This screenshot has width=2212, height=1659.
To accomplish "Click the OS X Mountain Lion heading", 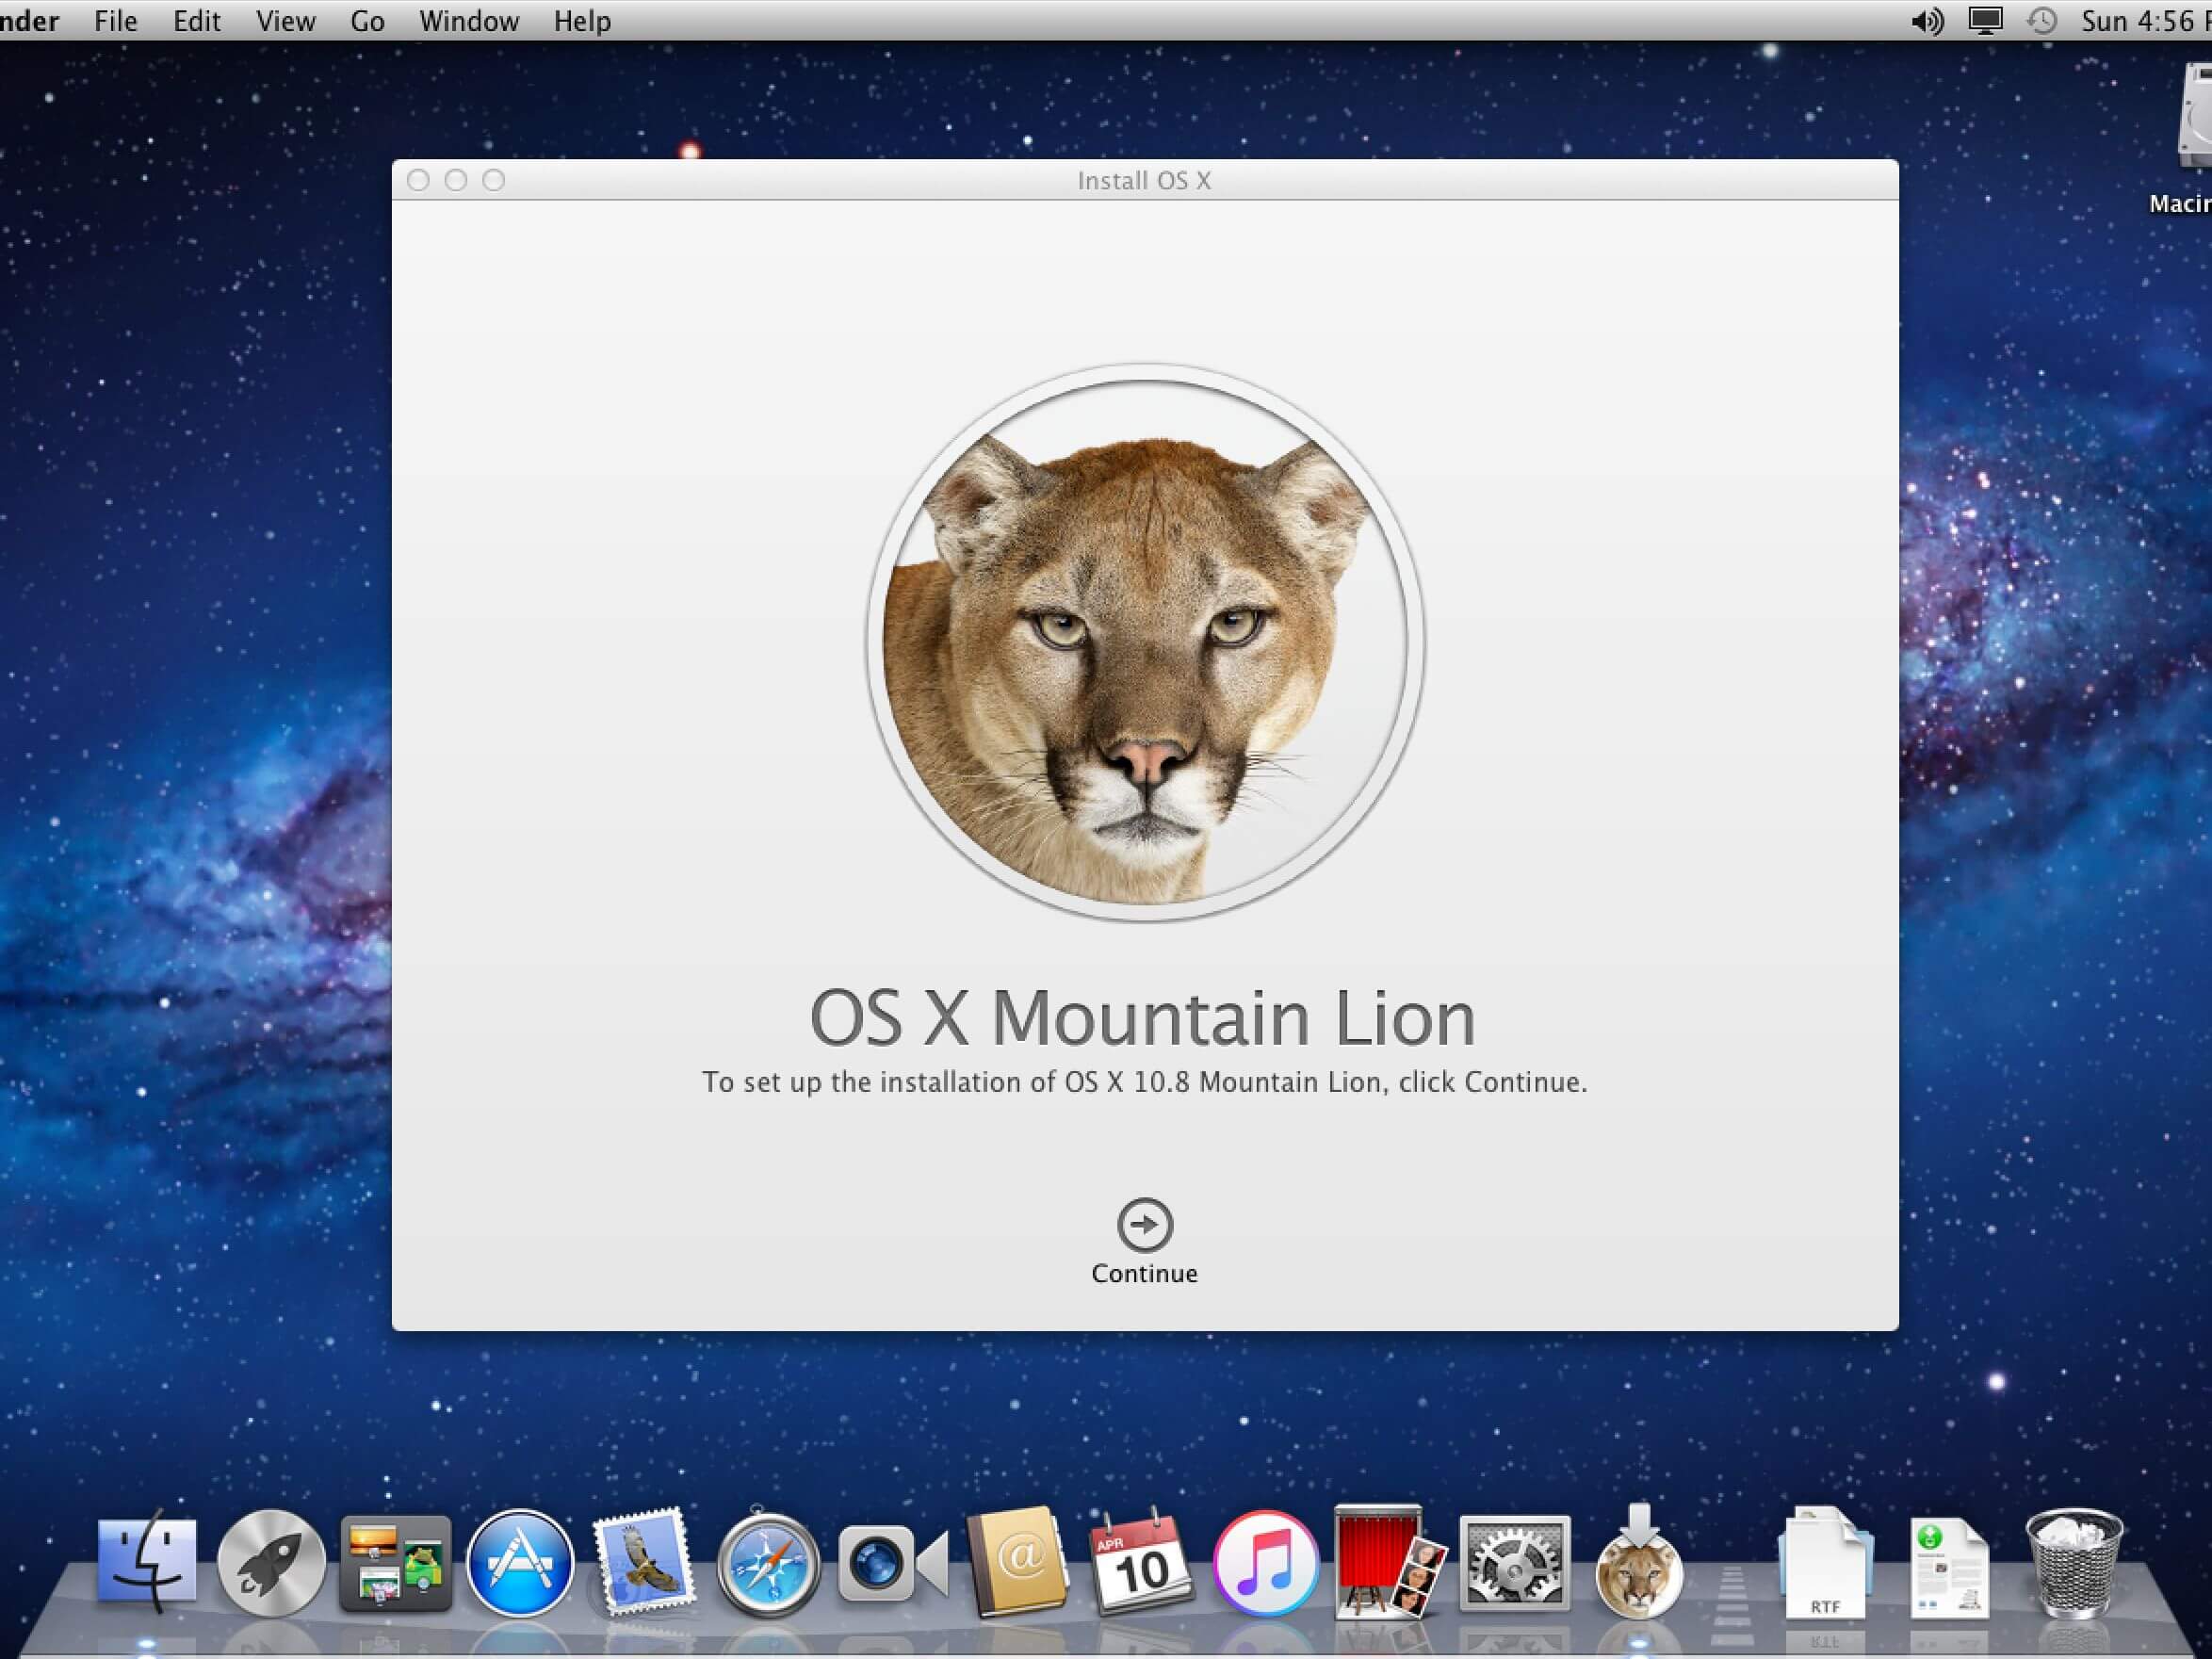I will pyautogui.click(x=1143, y=1018).
